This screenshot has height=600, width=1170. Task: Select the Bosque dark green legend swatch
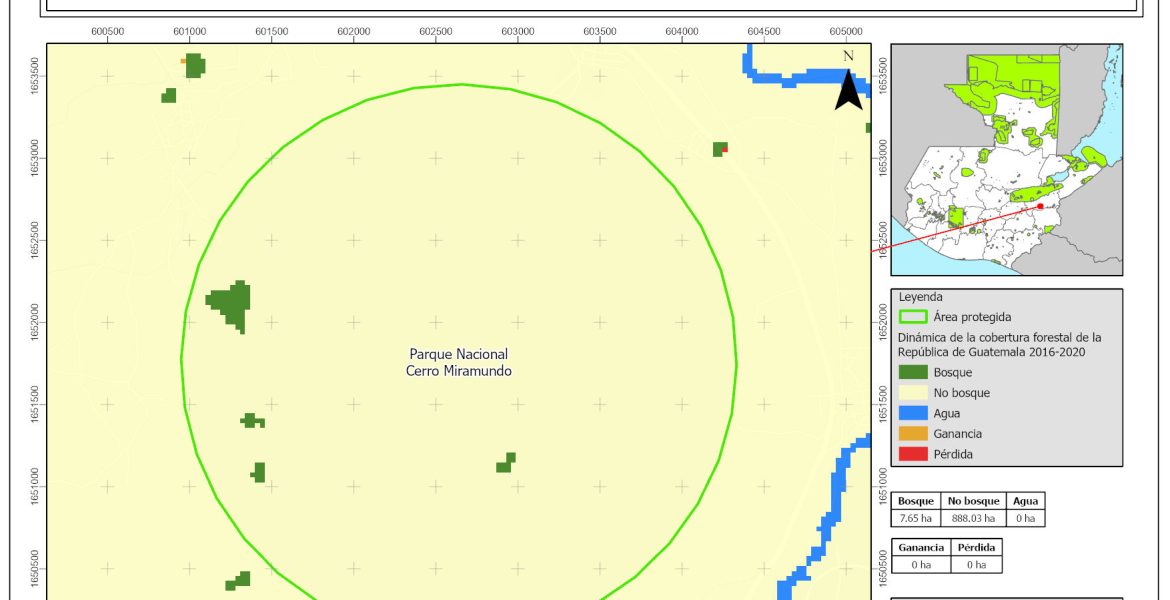pyautogui.click(x=913, y=372)
